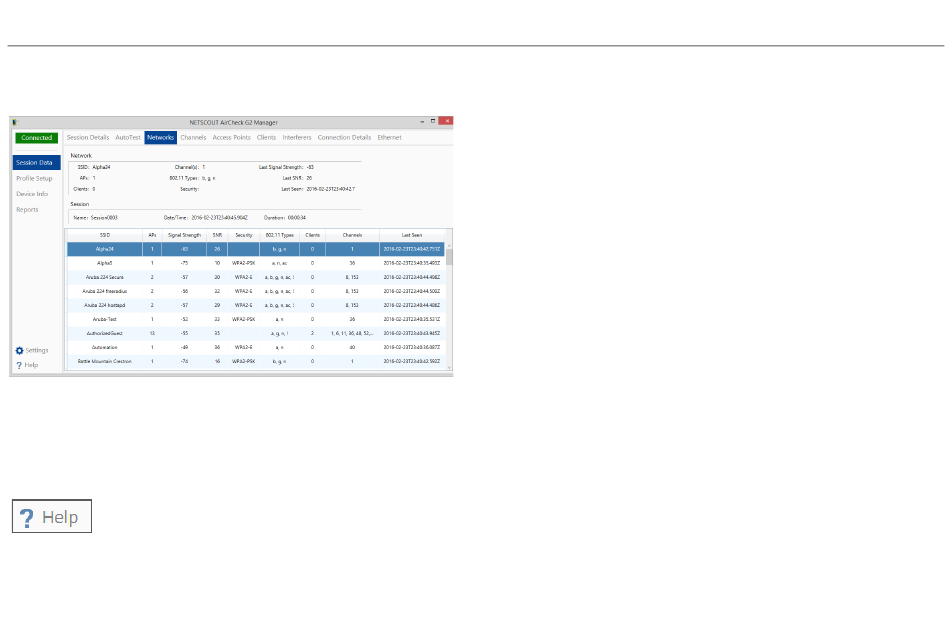Screen dimensions: 950x638
Task: Select the AutoTest tab
Action: click(x=128, y=138)
